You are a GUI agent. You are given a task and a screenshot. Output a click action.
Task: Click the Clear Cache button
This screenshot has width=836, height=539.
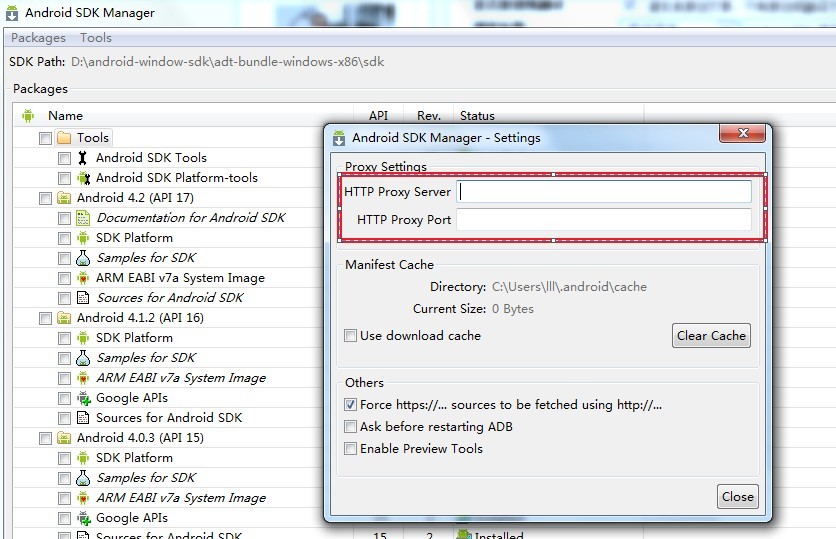pyautogui.click(x=711, y=335)
